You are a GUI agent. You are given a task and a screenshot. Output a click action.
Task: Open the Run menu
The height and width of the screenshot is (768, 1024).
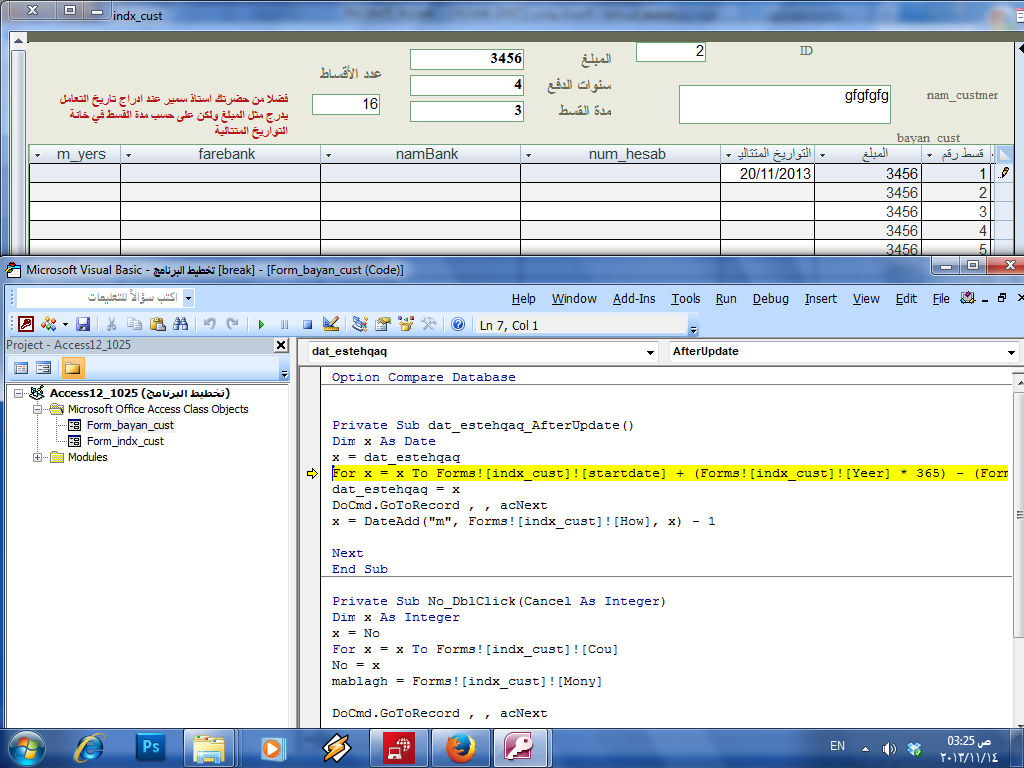pyautogui.click(x=726, y=298)
